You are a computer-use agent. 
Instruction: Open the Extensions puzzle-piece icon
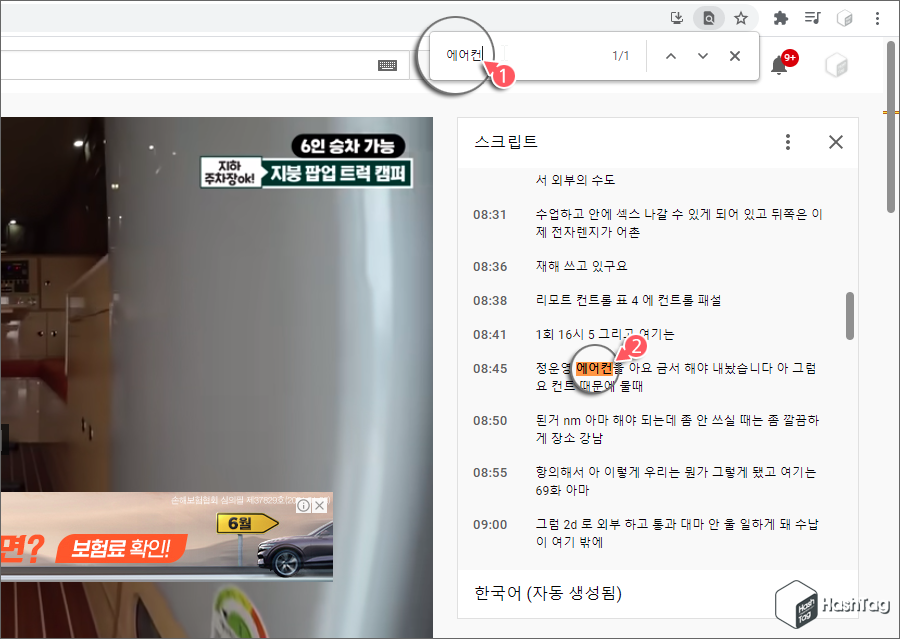[x=779, y=18]
